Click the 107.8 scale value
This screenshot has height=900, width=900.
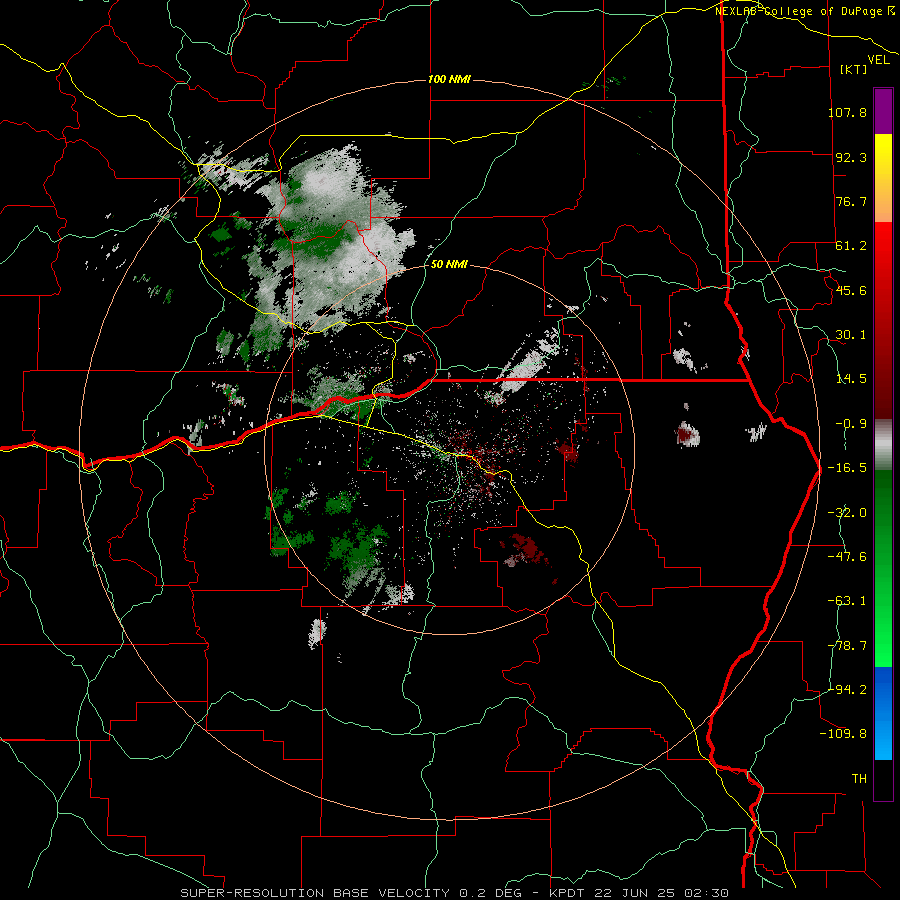847,112
